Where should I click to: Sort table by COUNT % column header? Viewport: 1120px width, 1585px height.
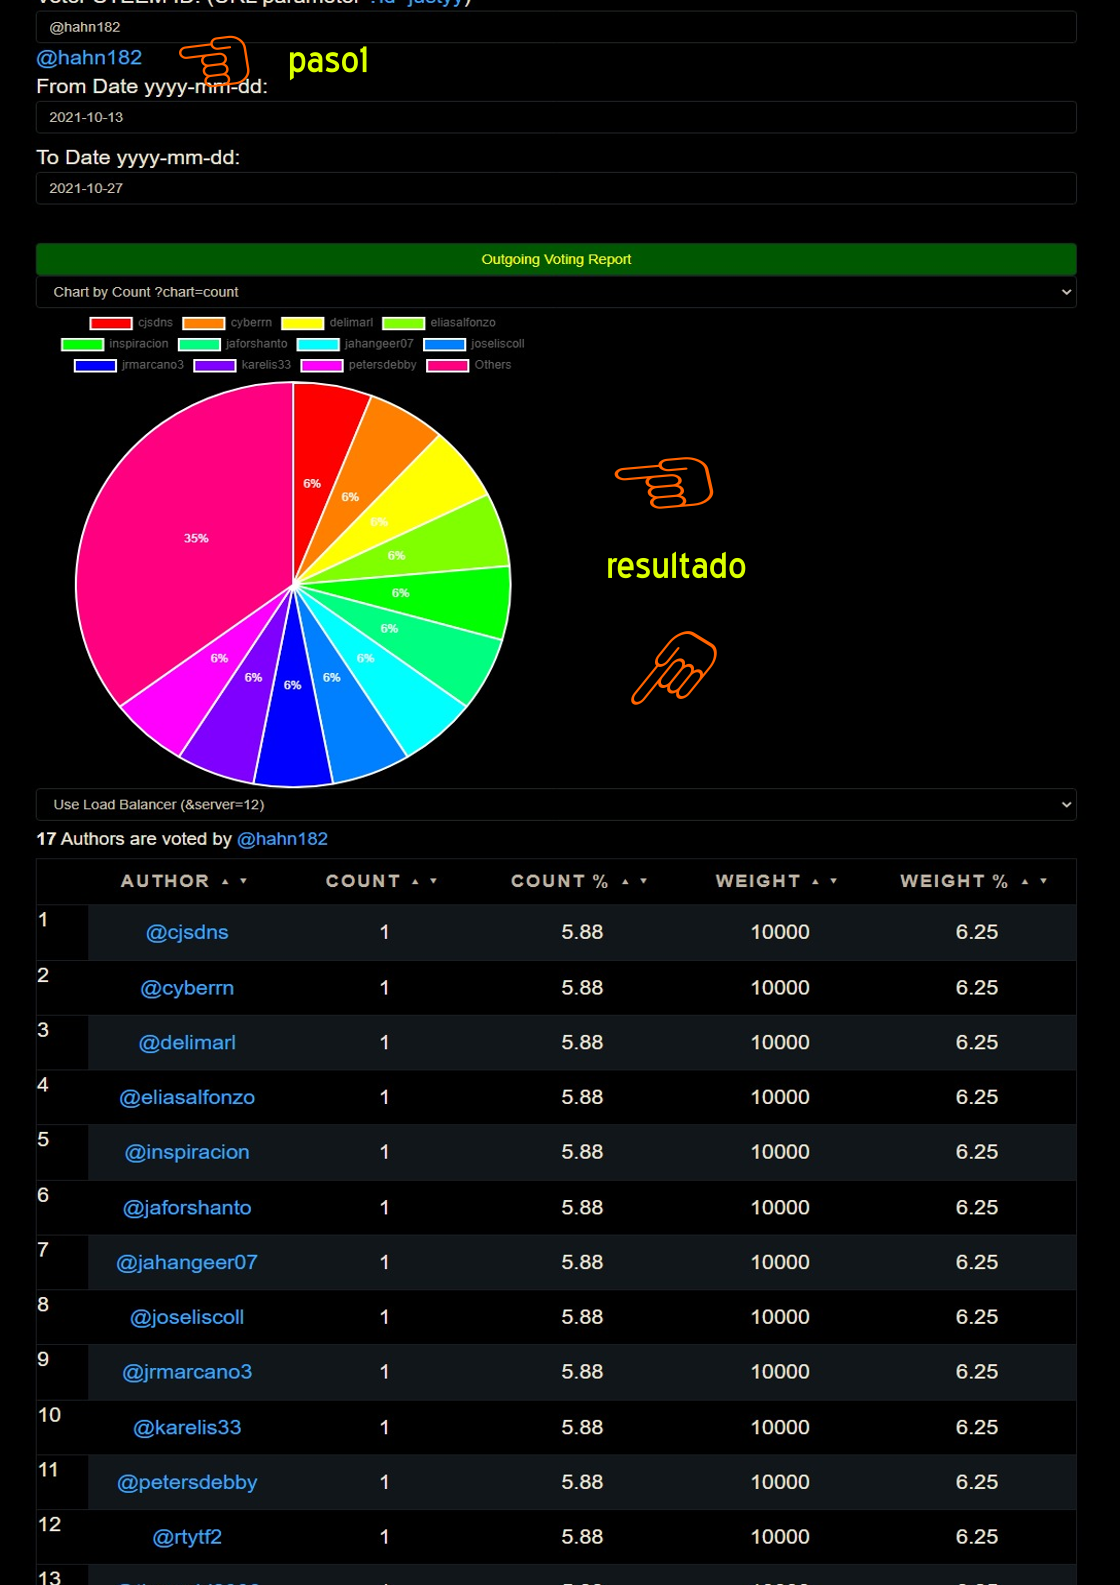coord(559,881)
